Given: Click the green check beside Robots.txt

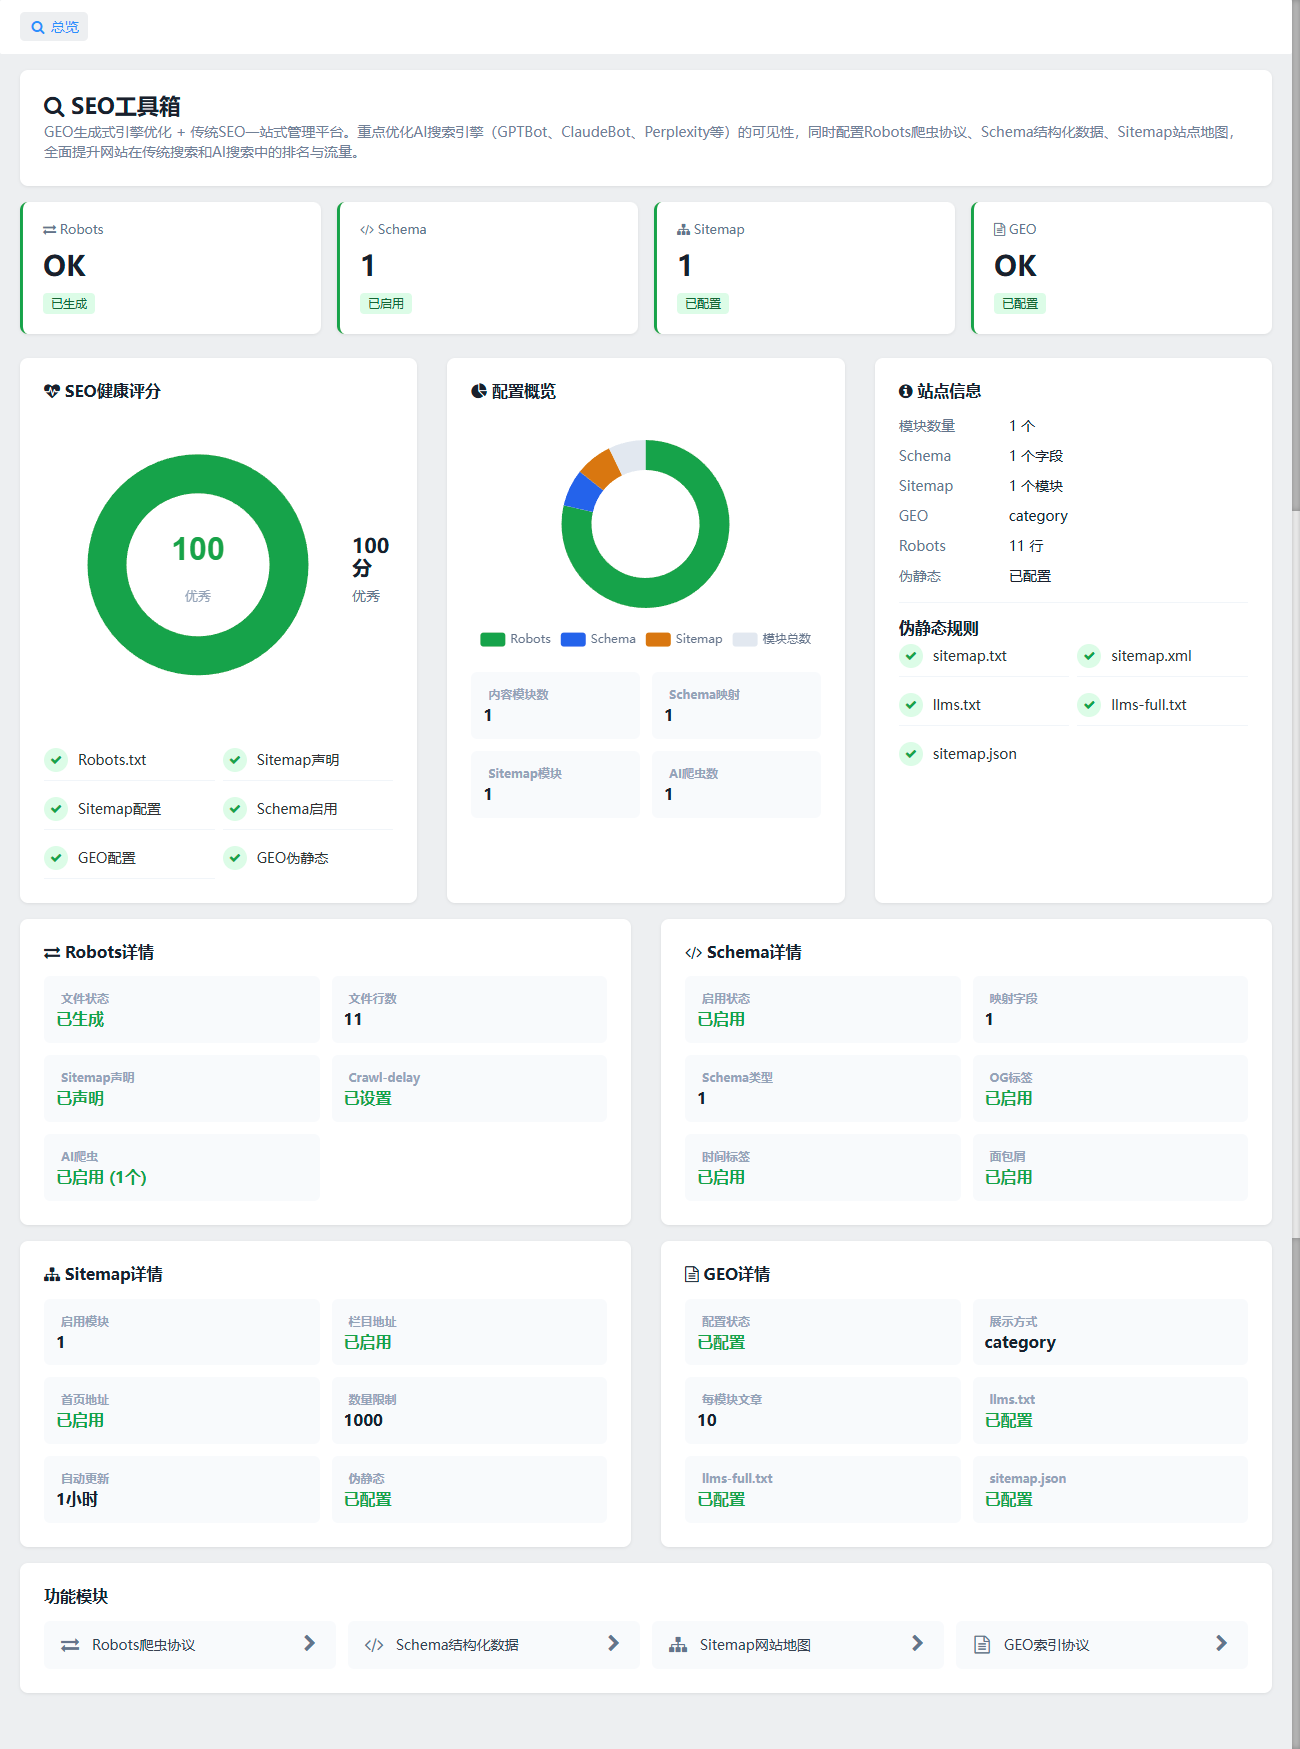Looking at the screenshot, I should [x=57, y=760].
